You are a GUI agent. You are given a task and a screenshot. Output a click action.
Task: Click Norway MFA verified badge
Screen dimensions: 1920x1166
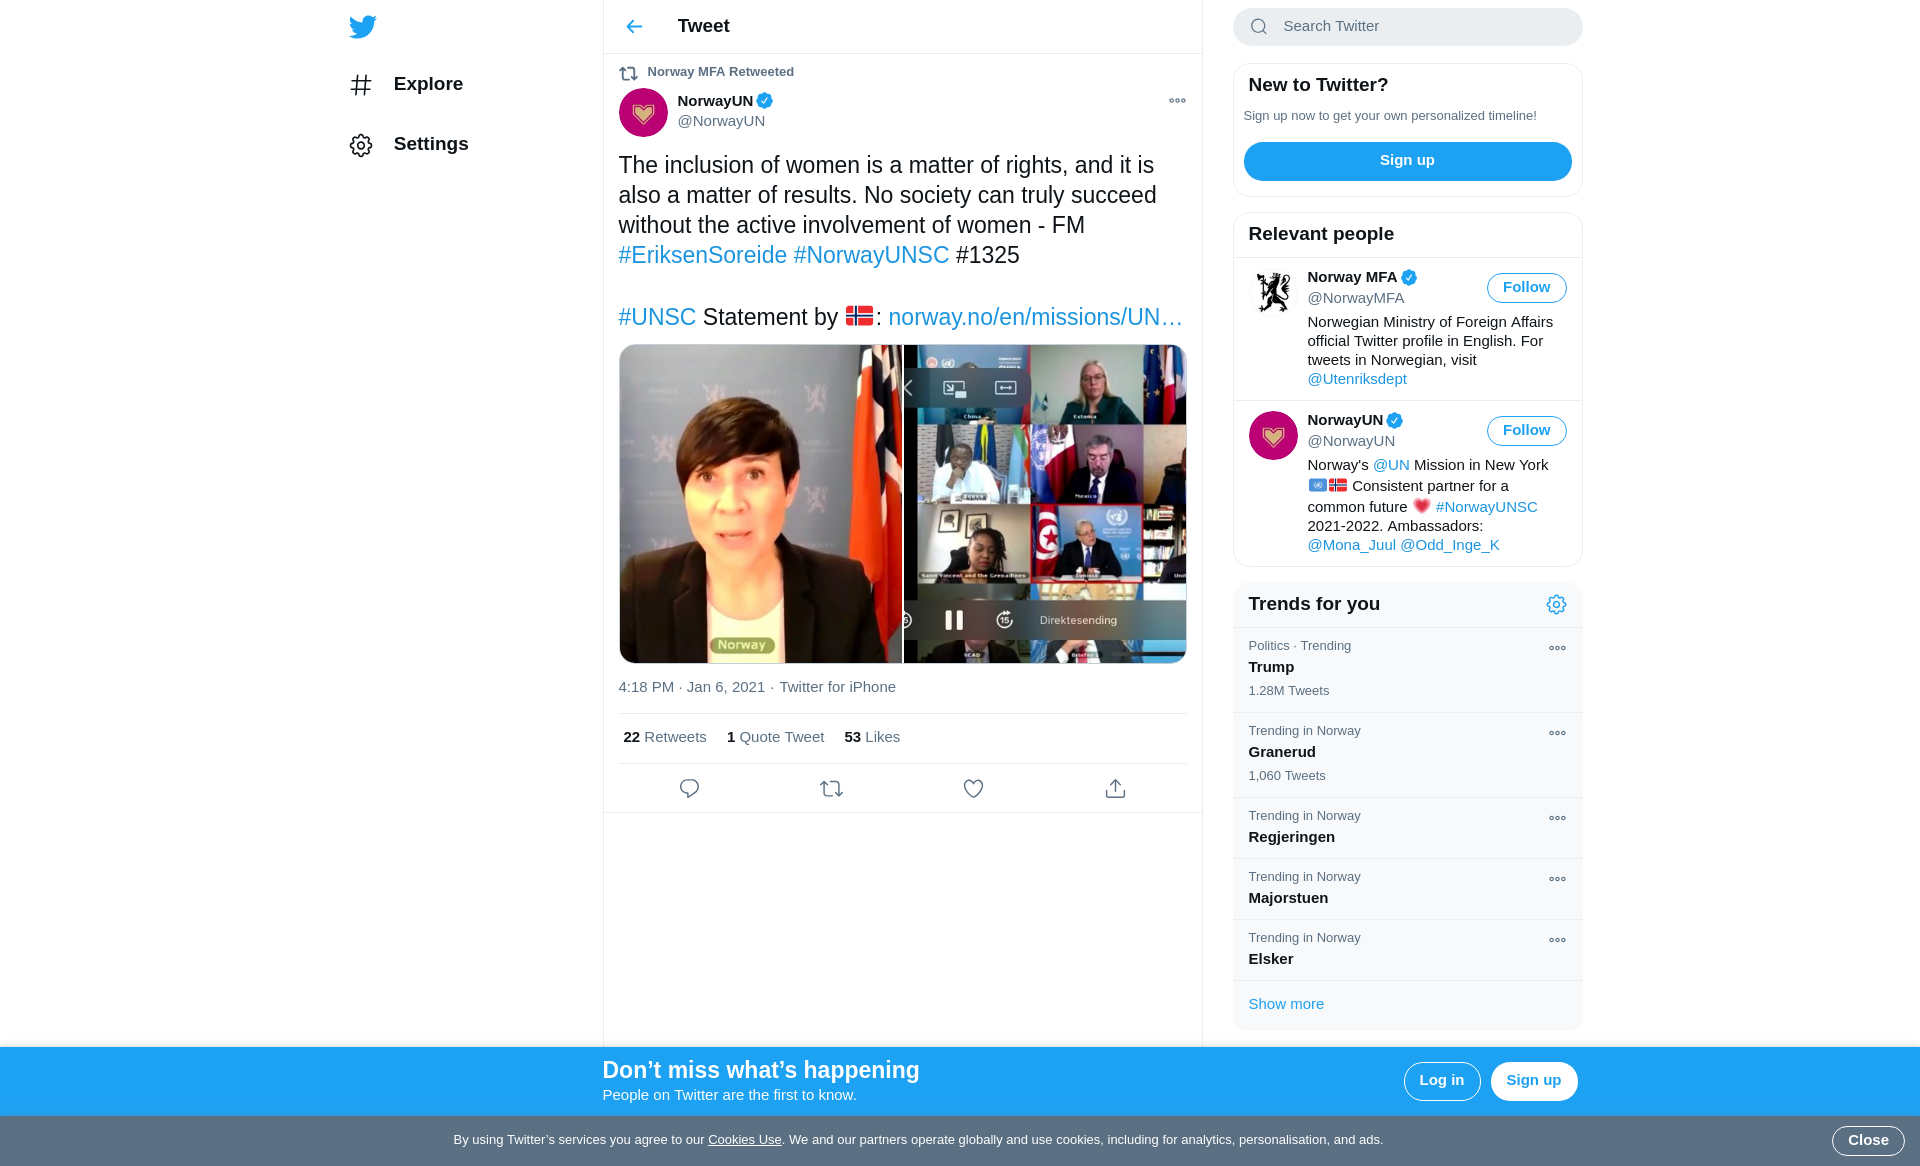(1409, 278)
